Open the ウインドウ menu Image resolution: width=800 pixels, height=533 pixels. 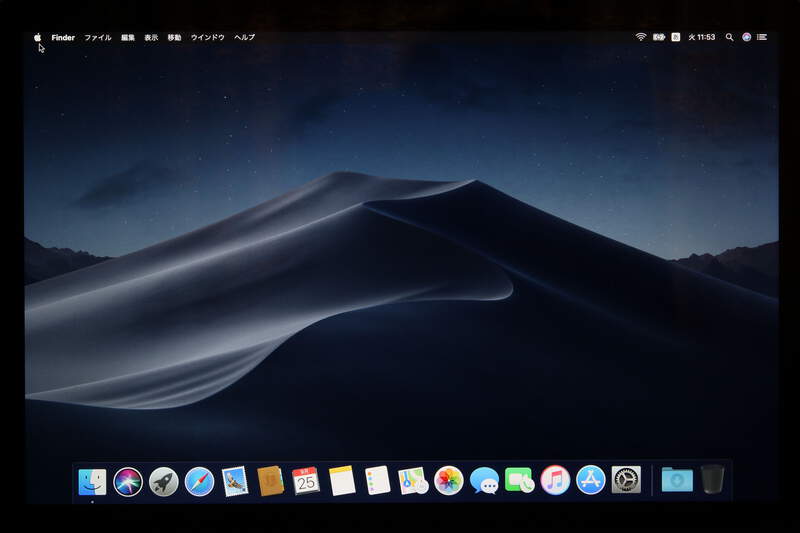208,37
